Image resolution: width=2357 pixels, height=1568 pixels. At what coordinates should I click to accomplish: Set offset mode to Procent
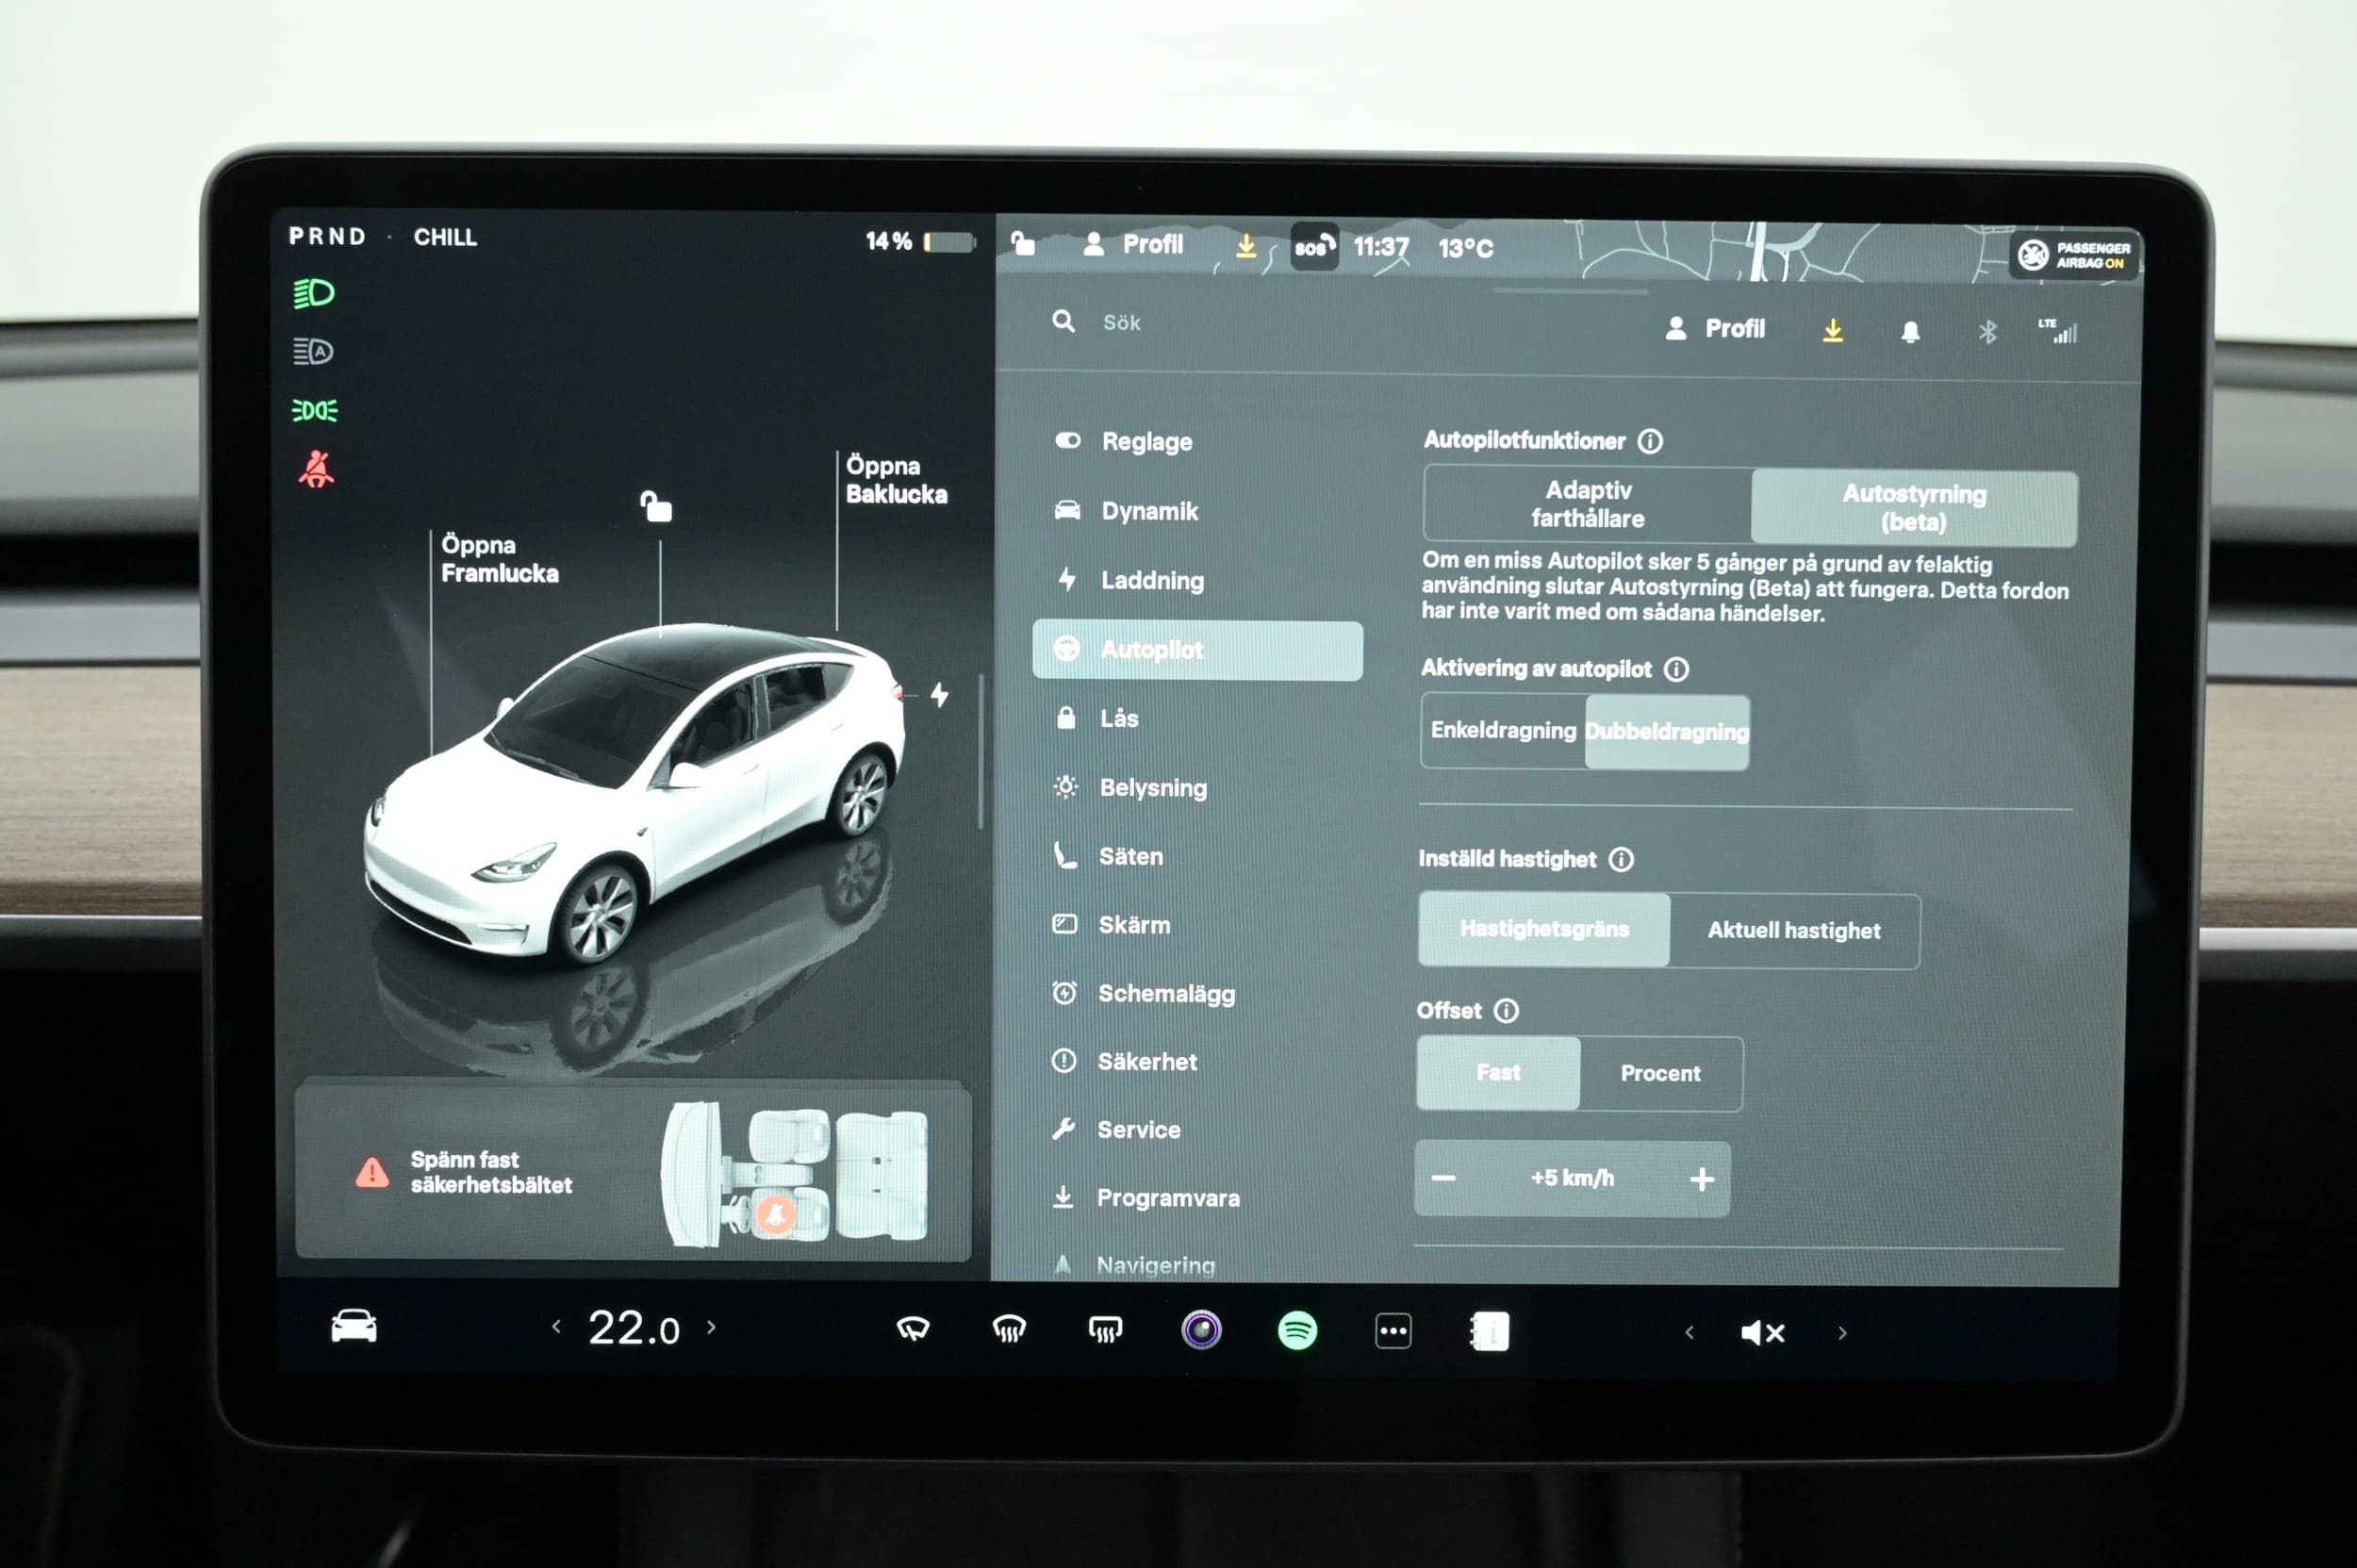[x=1660, y=1074]
